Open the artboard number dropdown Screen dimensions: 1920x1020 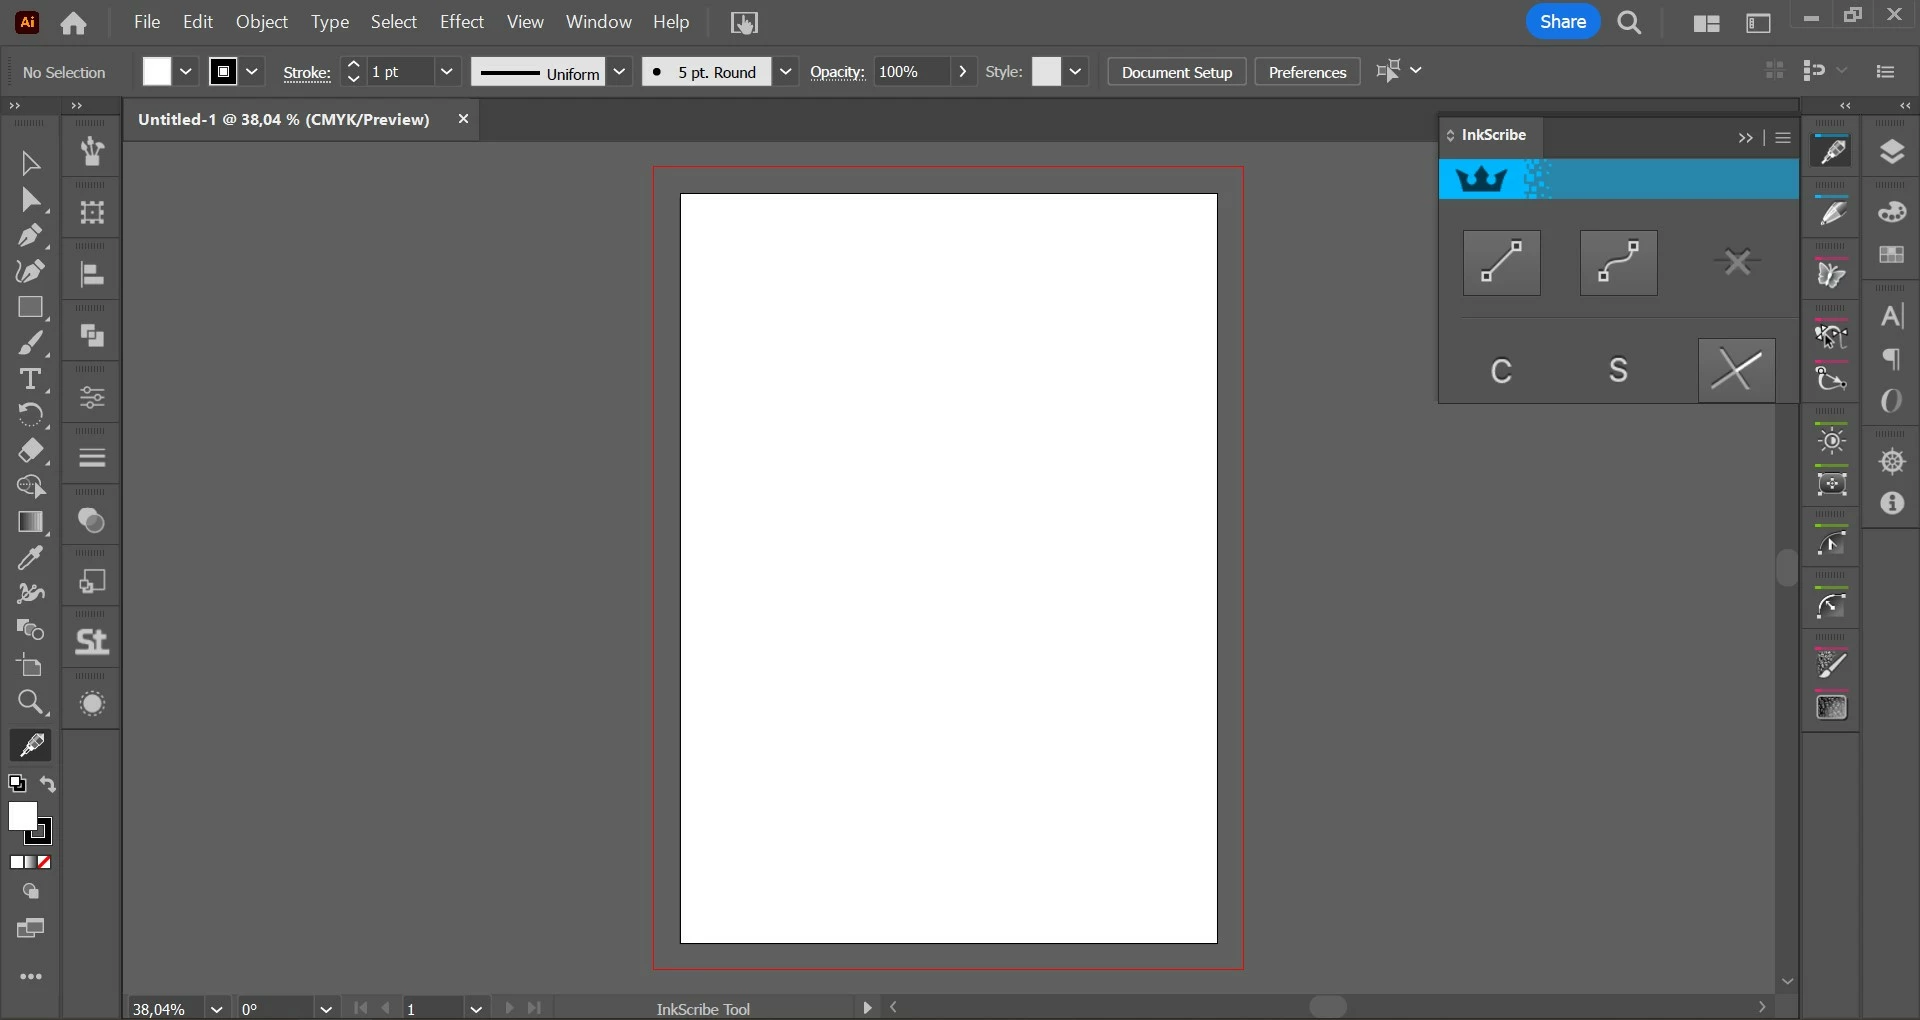476,1009
